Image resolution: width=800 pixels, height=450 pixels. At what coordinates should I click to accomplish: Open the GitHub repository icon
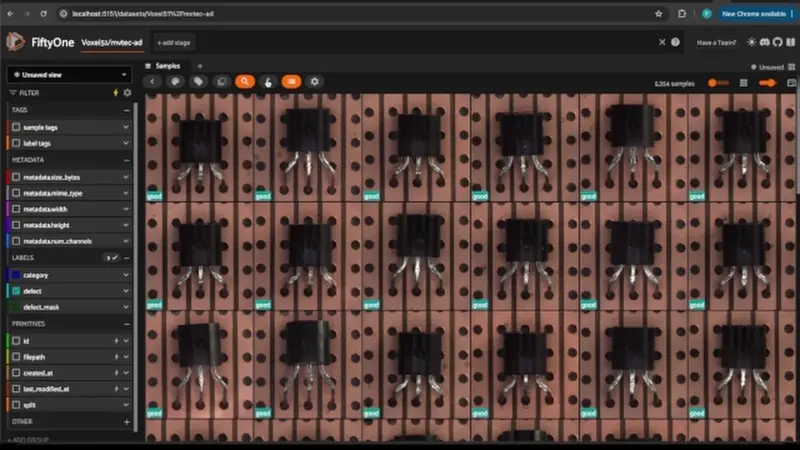click(777, 42)
